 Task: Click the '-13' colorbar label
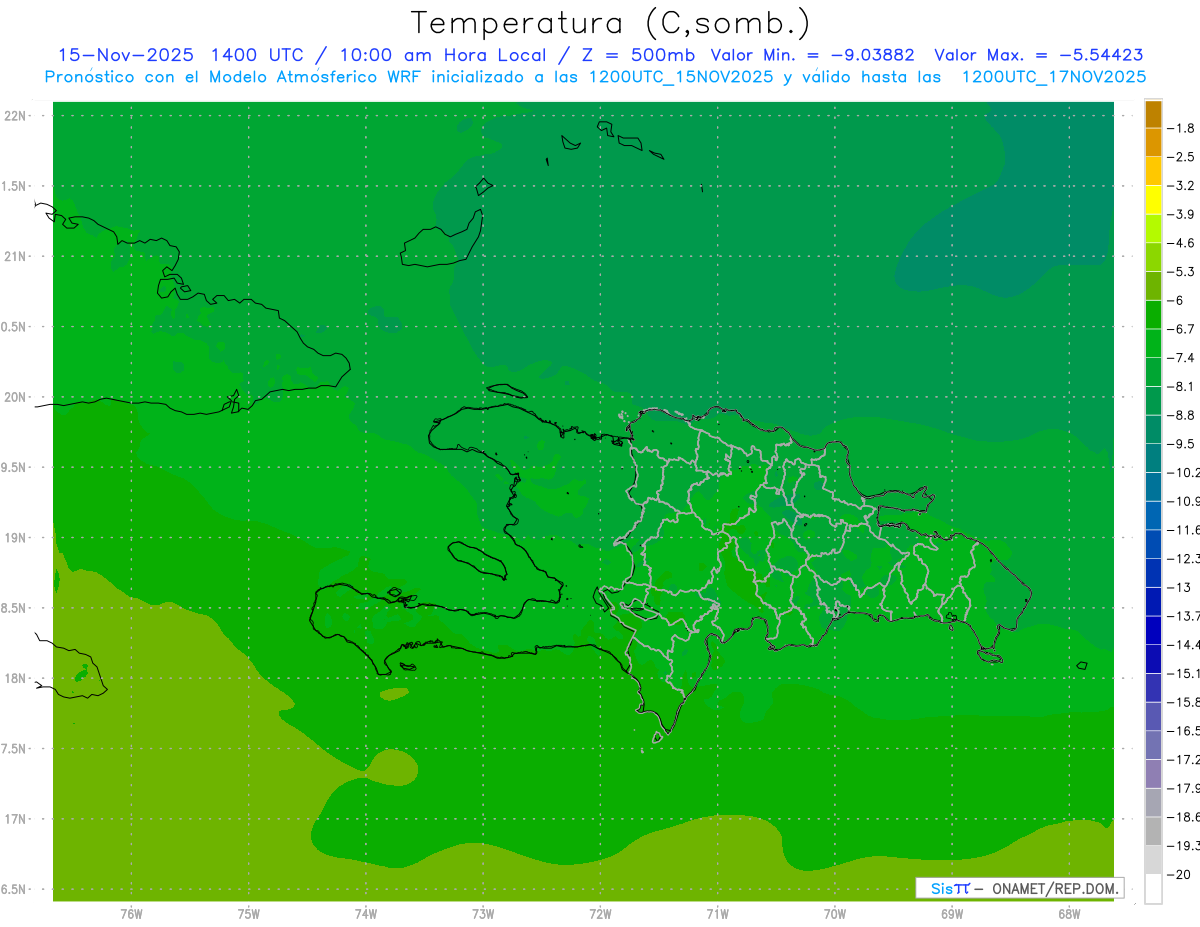(x=1179, y=587)
